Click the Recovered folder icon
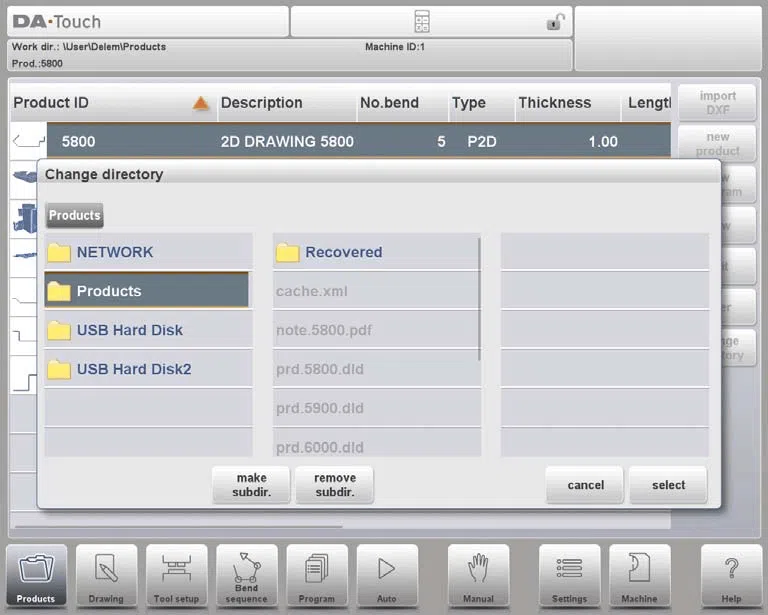The height and width of the screenshot is (615, 768). tap(288, 253)
